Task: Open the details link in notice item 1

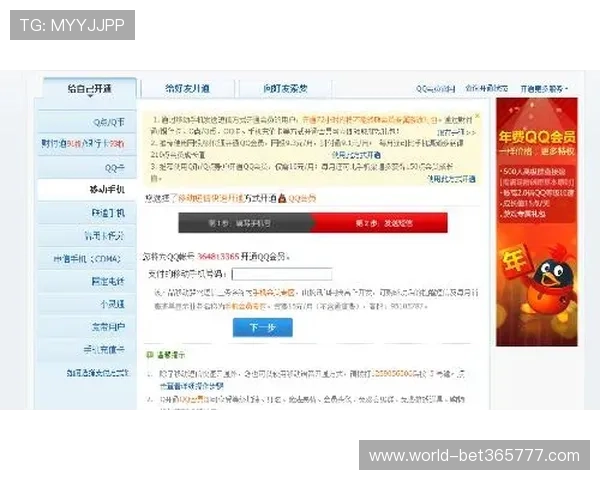Action: (x=457, y=132)
